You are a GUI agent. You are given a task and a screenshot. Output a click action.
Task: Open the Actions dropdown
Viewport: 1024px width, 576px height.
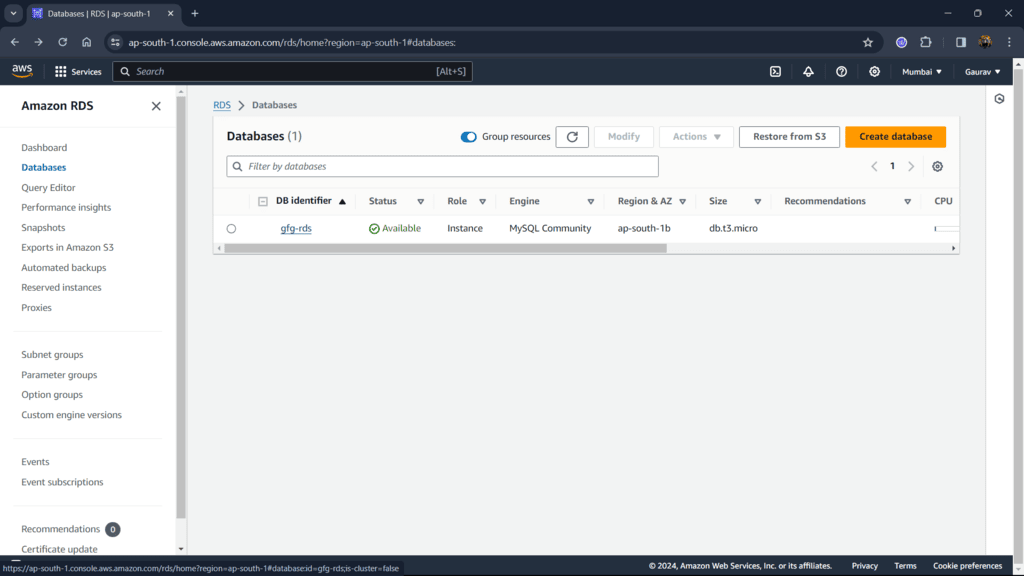pos(696,136)
